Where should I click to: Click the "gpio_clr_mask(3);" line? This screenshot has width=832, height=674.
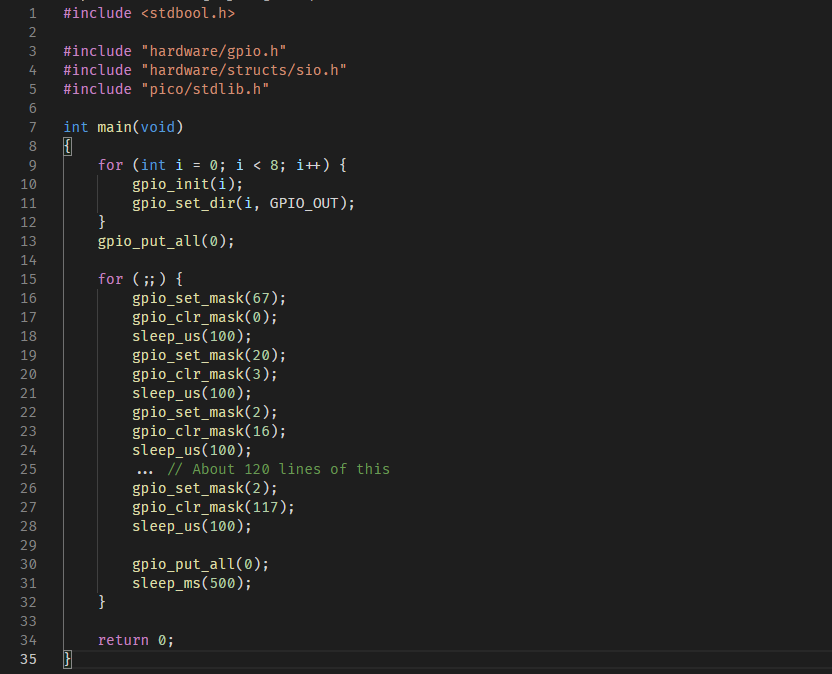pos(205,375)
